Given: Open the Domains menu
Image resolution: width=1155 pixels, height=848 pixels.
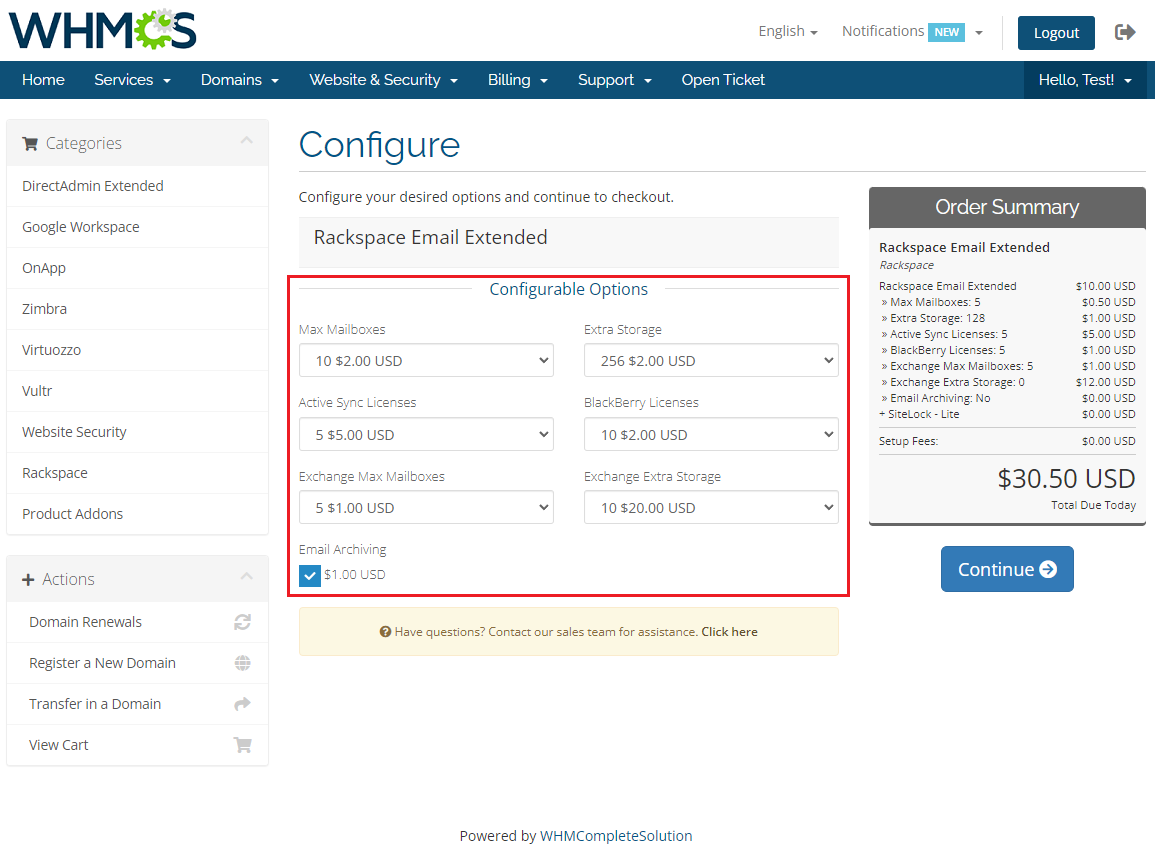Looking at the screenshot, I should (x=240, y=80).
